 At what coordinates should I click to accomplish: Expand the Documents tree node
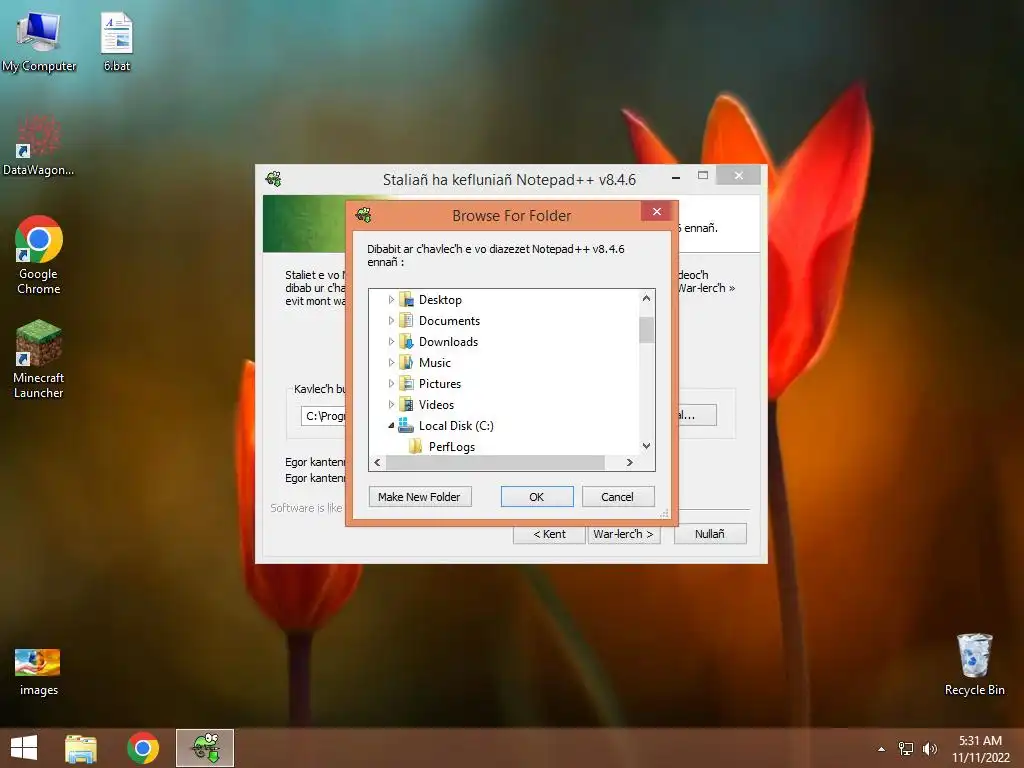(x=391, y=321)
